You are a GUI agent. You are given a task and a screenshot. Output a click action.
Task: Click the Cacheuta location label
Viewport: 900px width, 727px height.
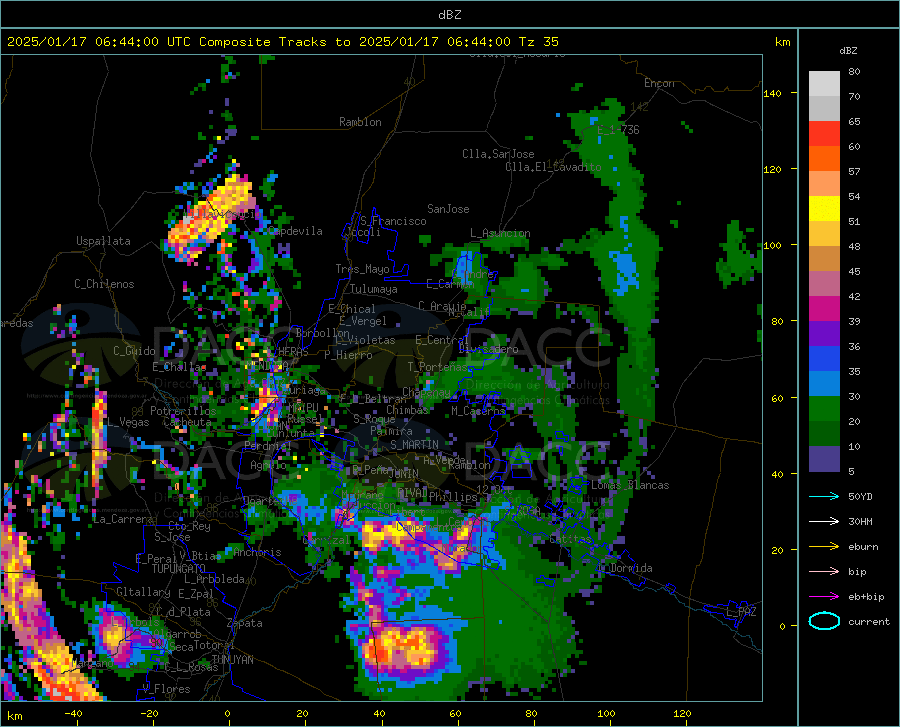[x=187, y=422]
